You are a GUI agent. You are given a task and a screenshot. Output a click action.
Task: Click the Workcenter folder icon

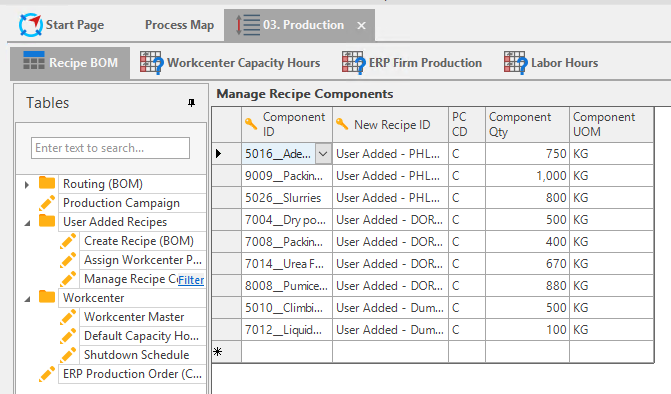(47, 297)
